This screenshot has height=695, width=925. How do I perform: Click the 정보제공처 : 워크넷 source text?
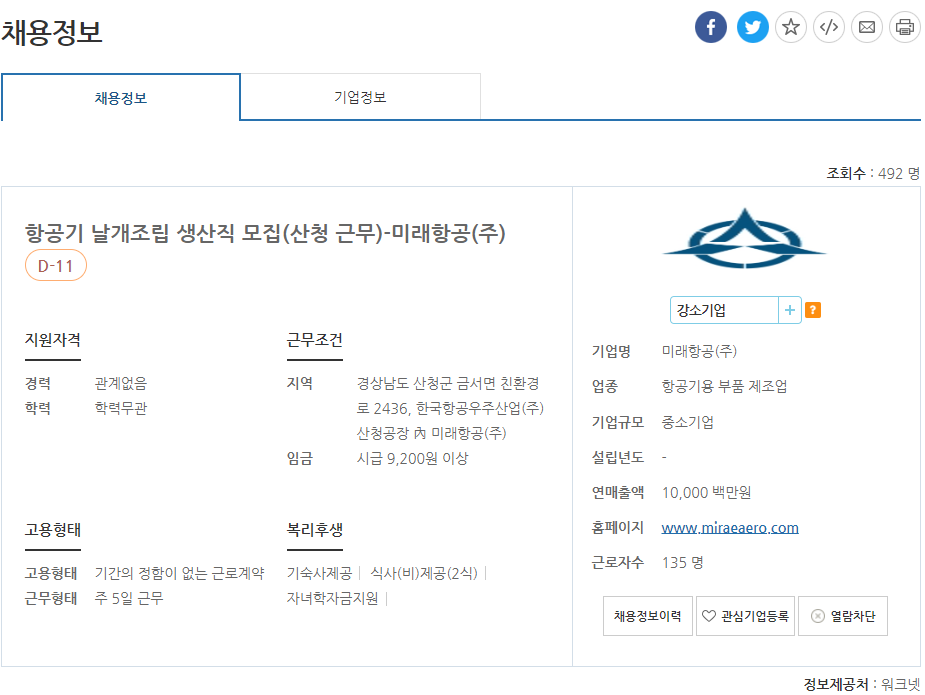click(862, 684)
